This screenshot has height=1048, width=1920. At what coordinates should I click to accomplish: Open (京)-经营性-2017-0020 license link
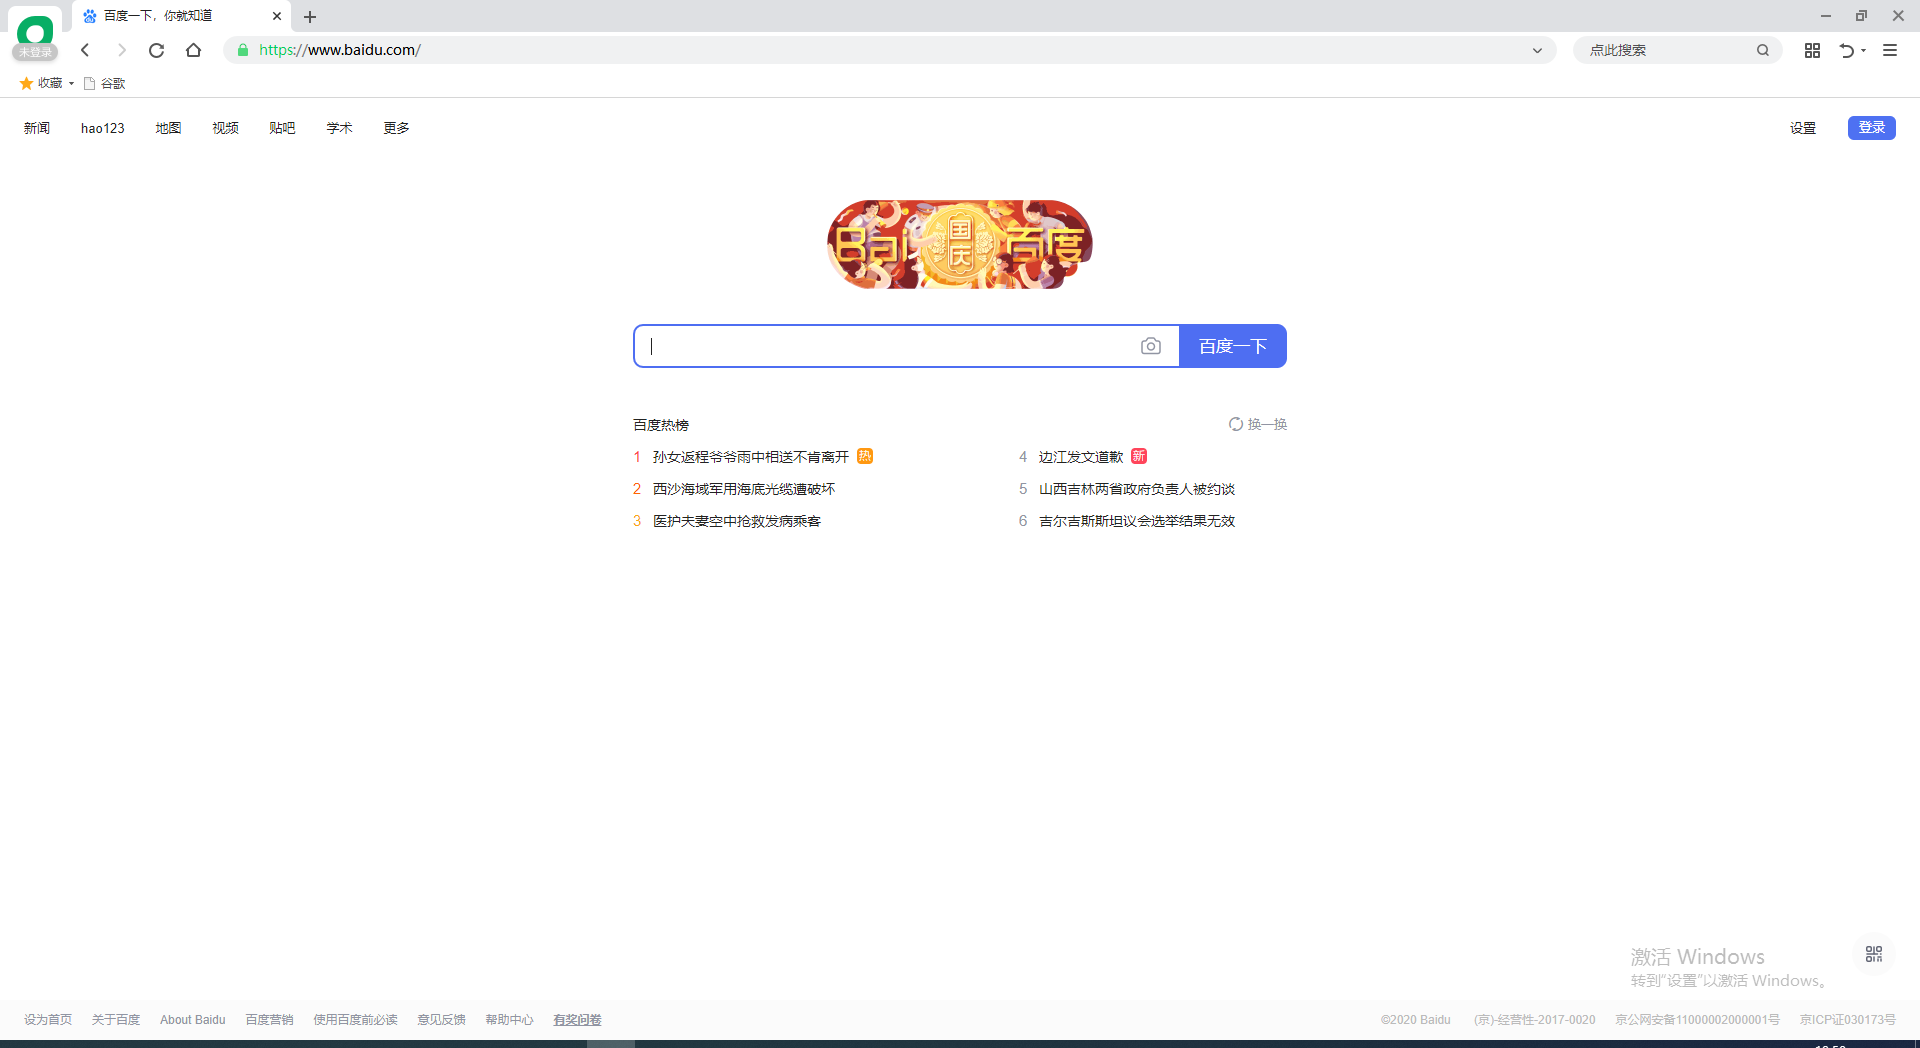[1534, 1020]
